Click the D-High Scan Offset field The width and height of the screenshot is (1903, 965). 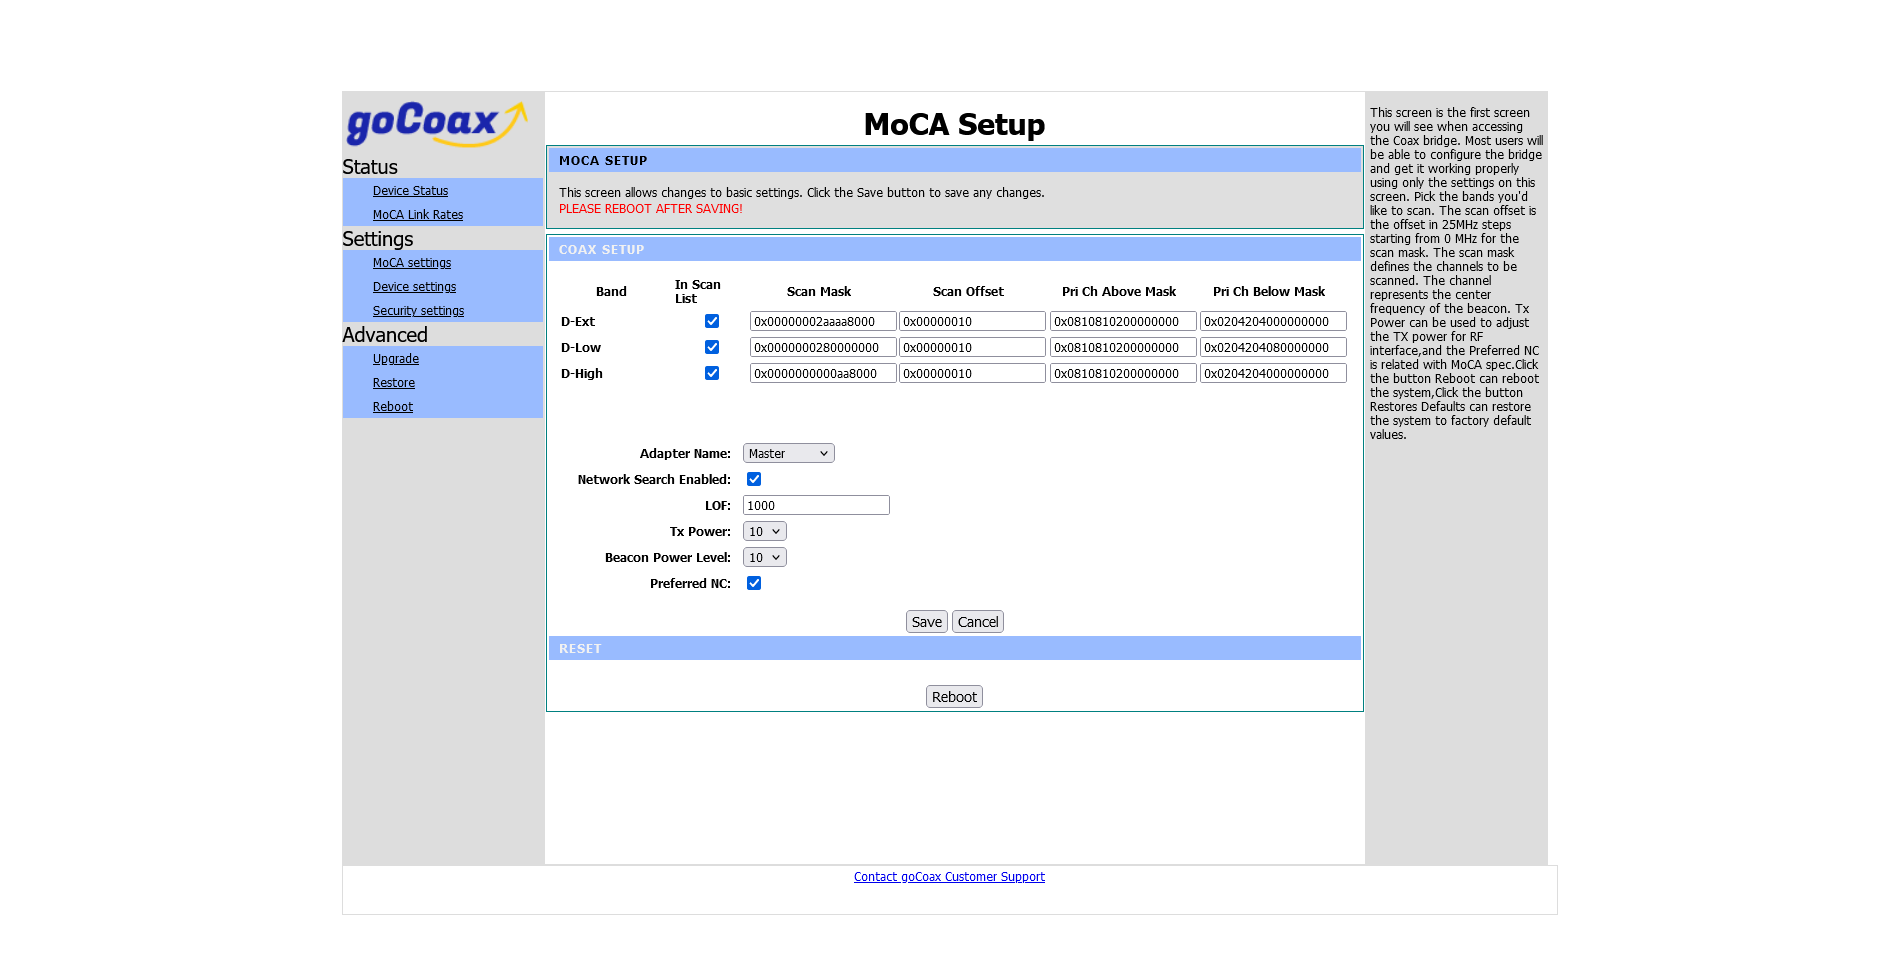[x=972, y=373]
